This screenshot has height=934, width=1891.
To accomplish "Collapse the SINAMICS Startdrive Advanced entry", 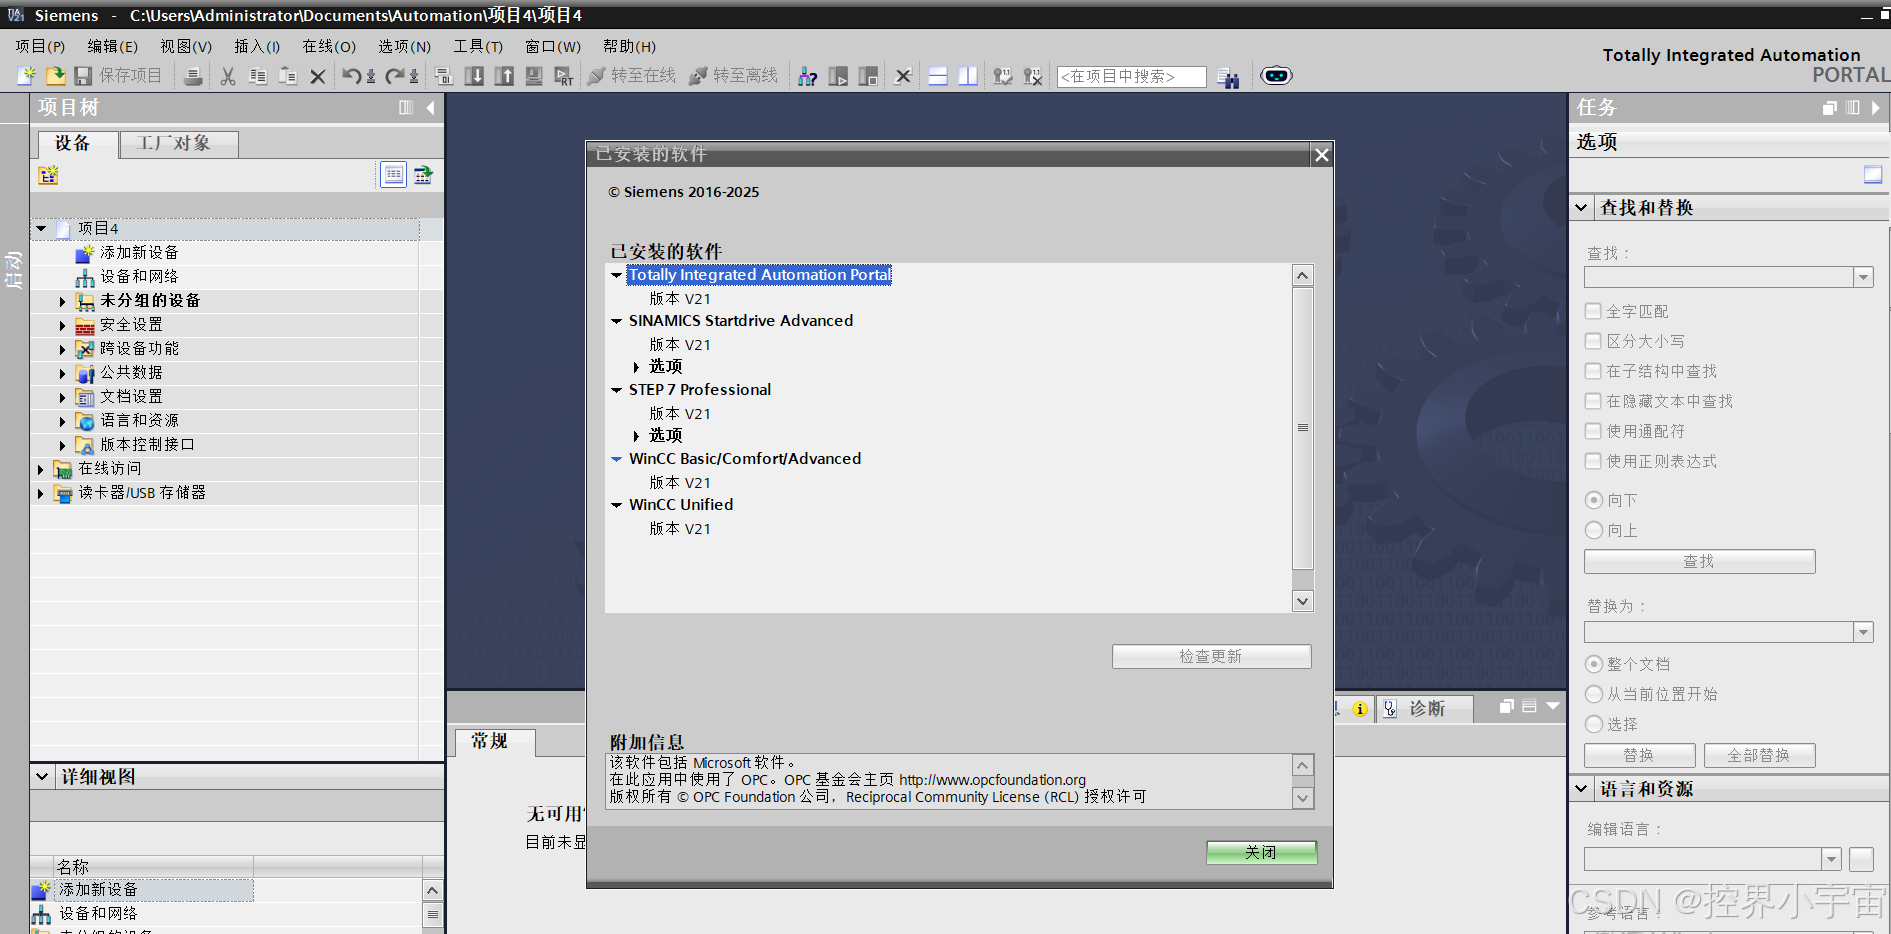I will click(x=617, y=321).
